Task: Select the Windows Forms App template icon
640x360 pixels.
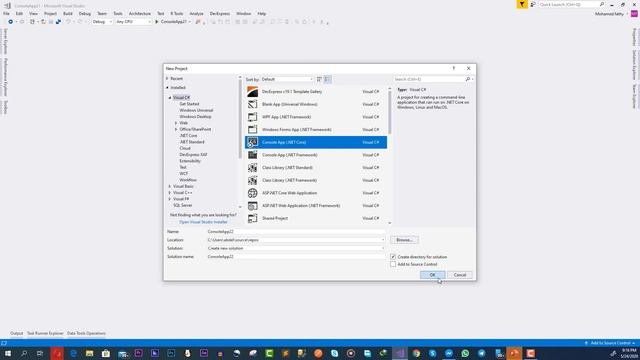Action: 253,130
